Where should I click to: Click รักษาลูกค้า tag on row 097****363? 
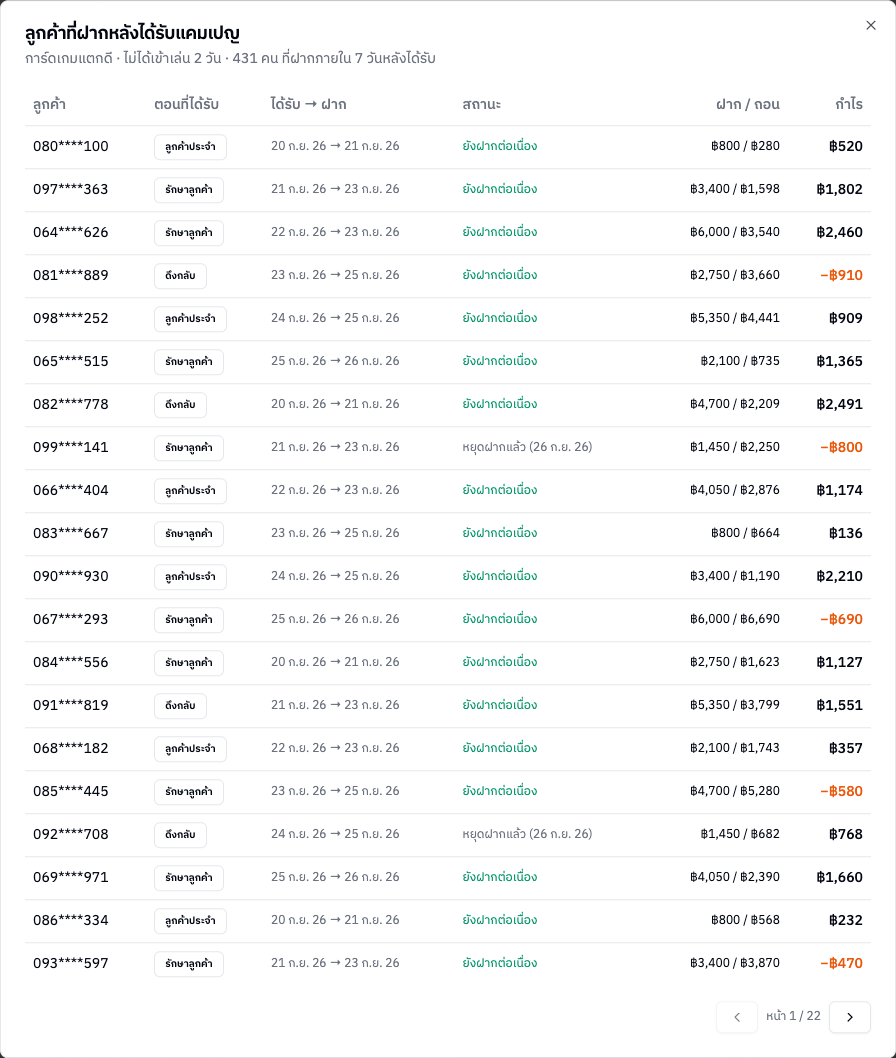189,190
